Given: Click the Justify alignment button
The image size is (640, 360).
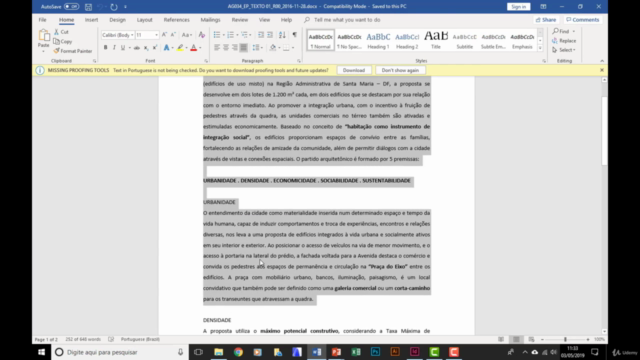Looking at the screenshot, I should point(244,48).
